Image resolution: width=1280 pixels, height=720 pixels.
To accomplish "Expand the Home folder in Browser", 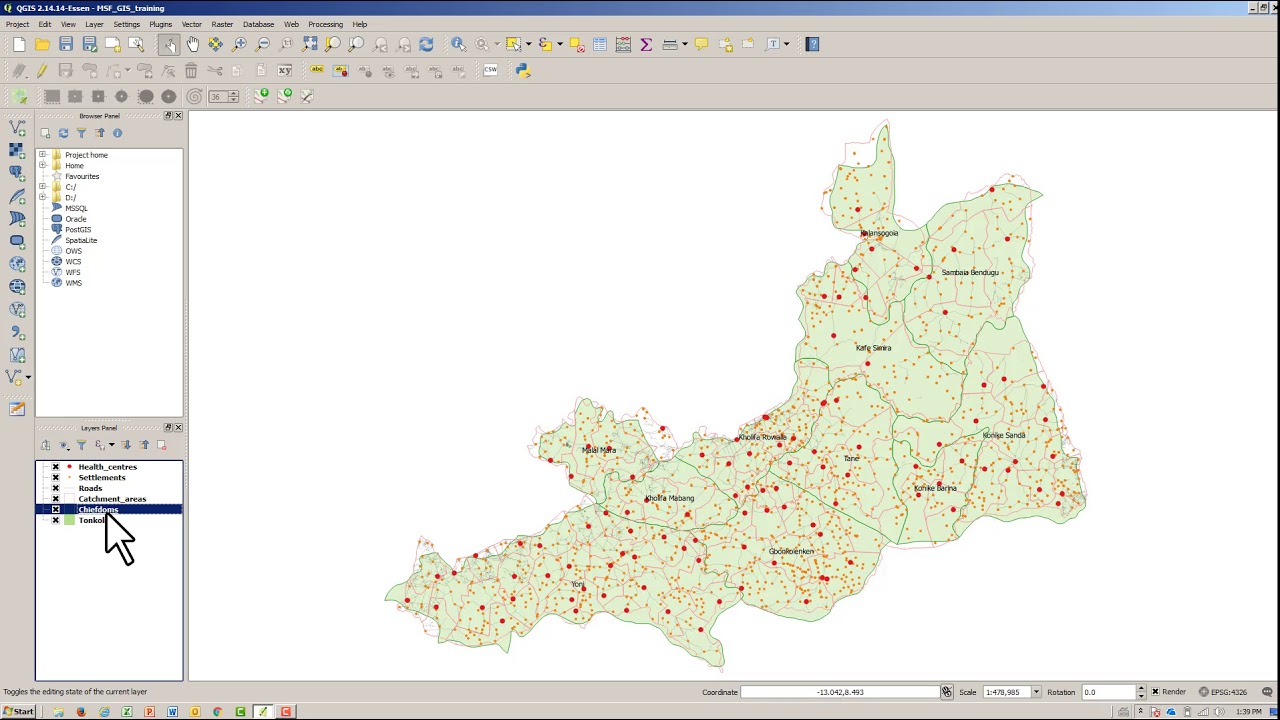I will [42, 166].
